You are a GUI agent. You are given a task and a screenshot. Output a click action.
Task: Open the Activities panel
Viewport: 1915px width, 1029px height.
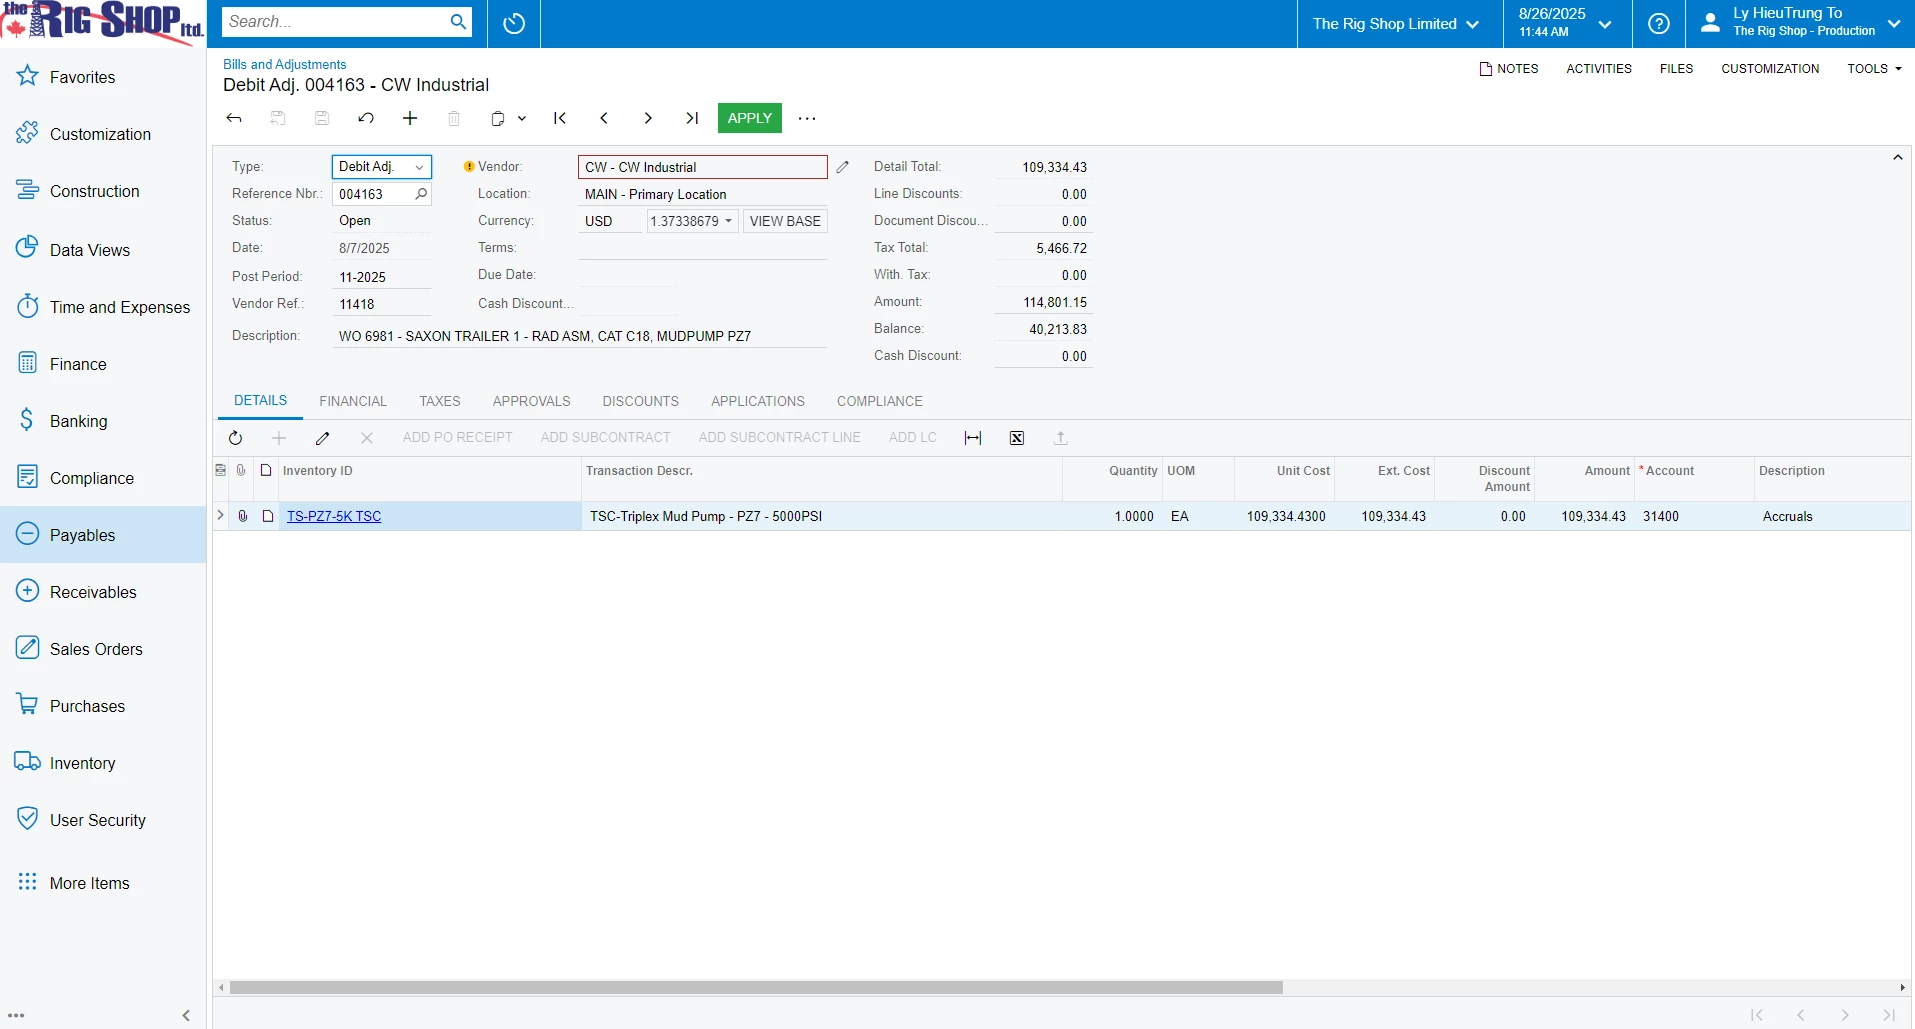(1599, 69)
